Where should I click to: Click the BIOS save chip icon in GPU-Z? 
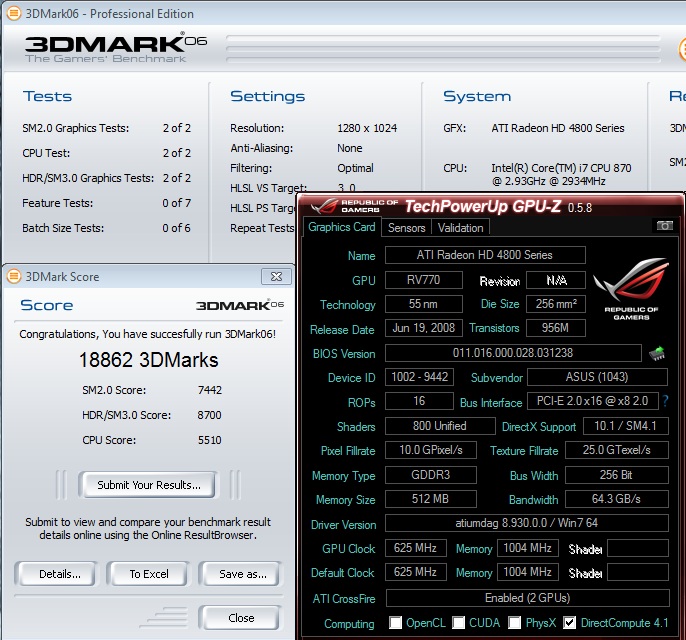(x=657, y=353)
